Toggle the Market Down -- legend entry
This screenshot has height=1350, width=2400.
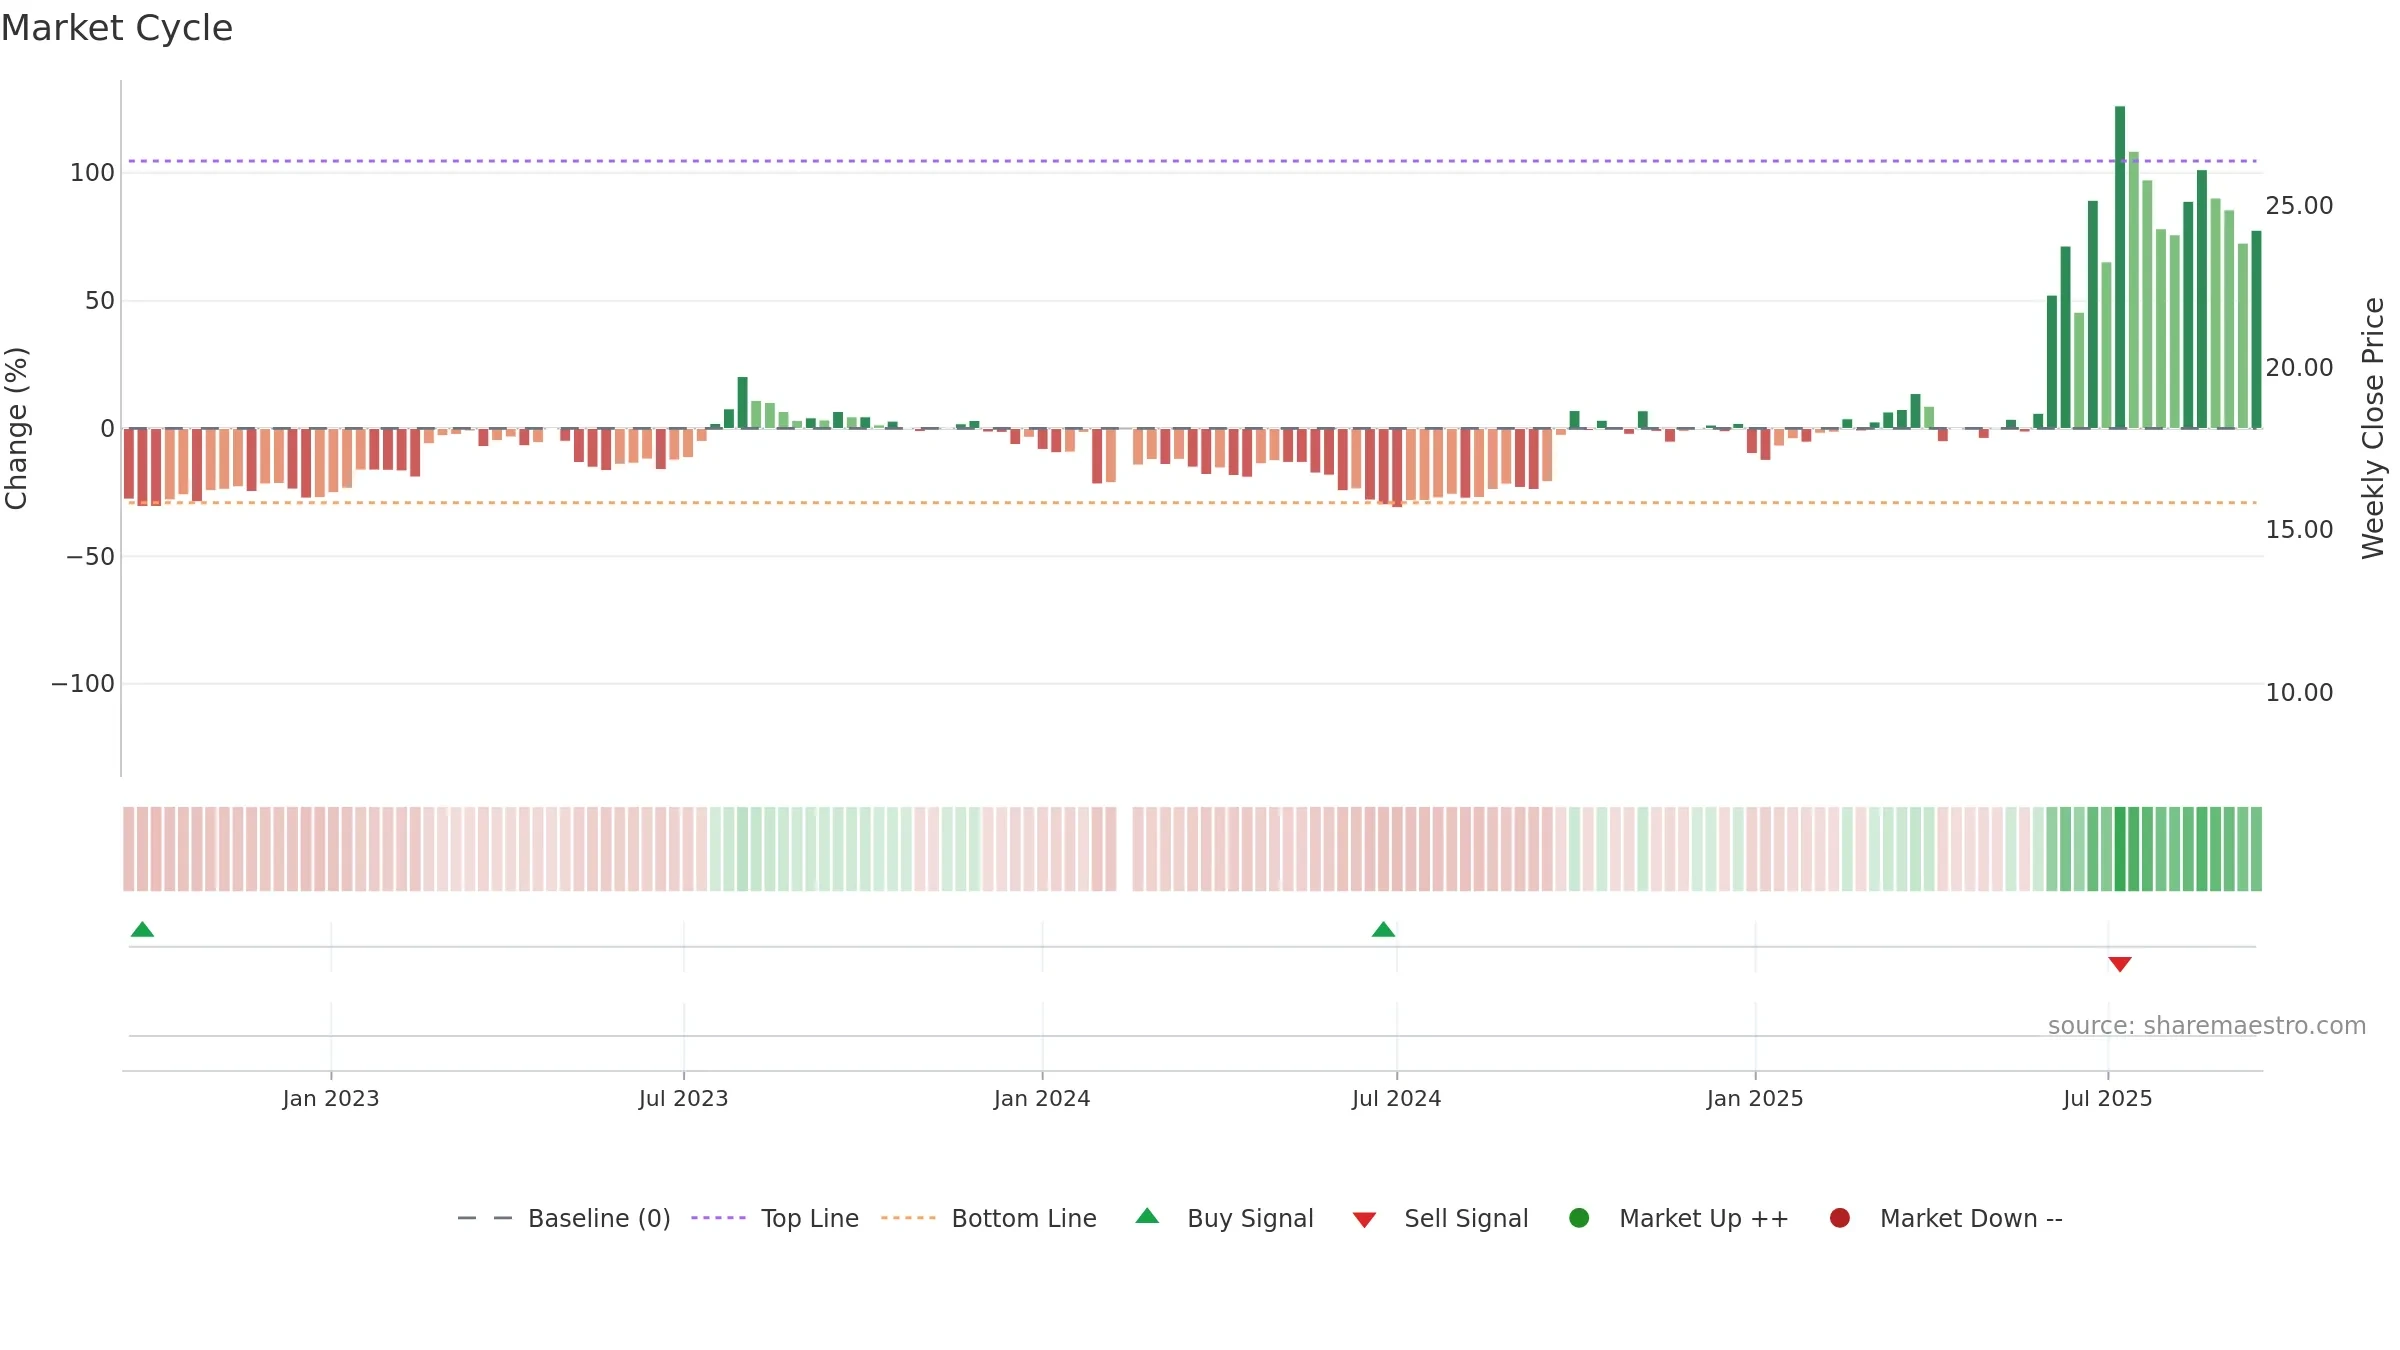point(1945,1218)
